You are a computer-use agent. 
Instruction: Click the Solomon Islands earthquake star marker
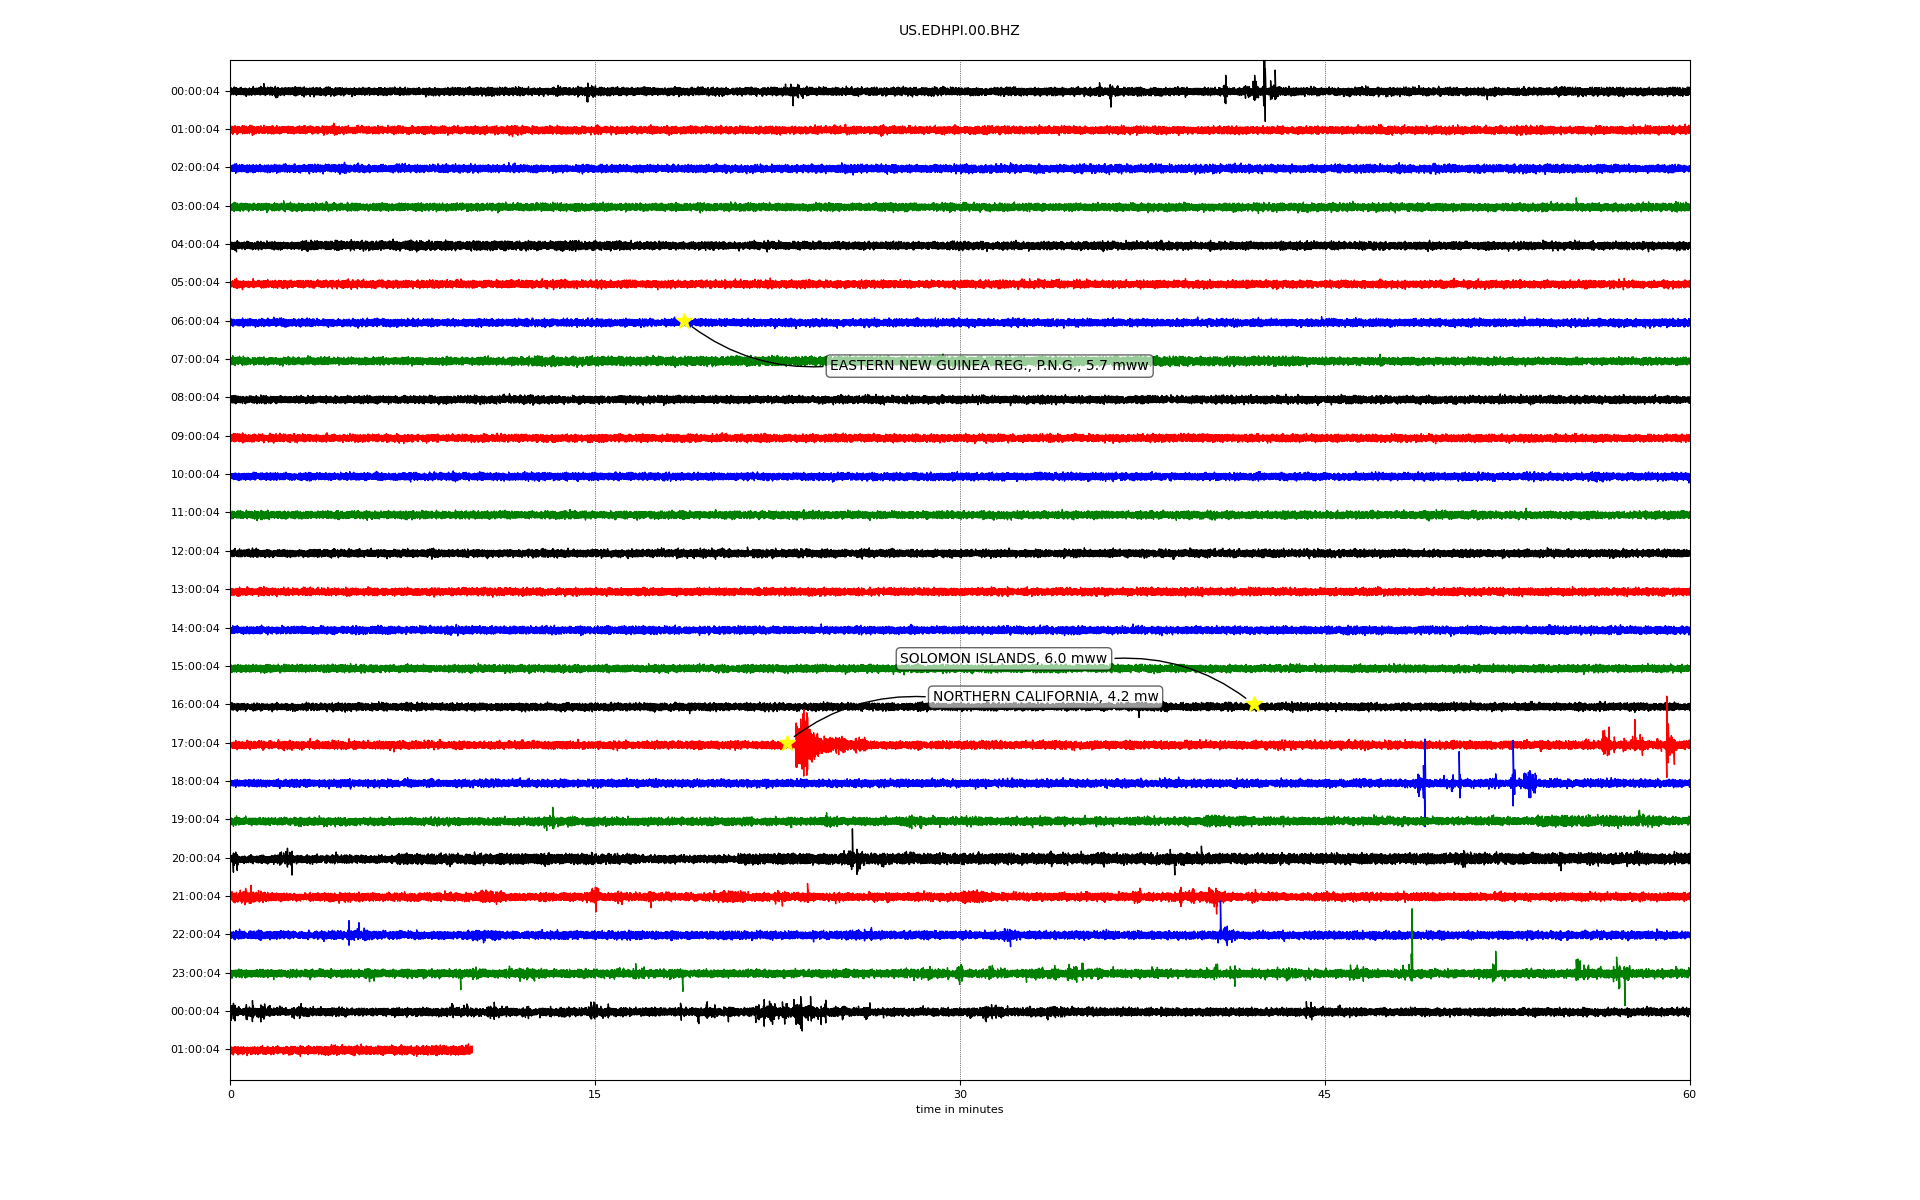coord(1254,704)
